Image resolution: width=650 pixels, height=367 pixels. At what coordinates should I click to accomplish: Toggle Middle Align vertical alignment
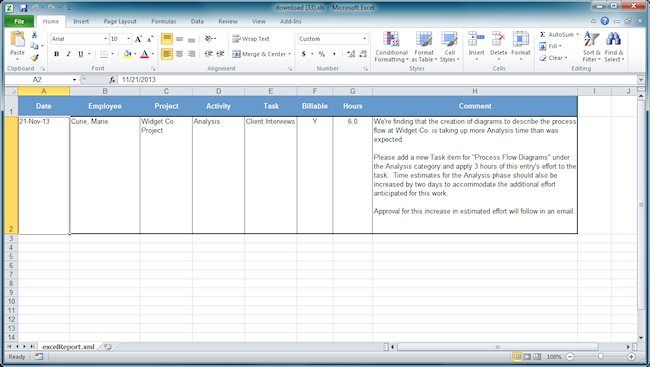coord(179,39)
